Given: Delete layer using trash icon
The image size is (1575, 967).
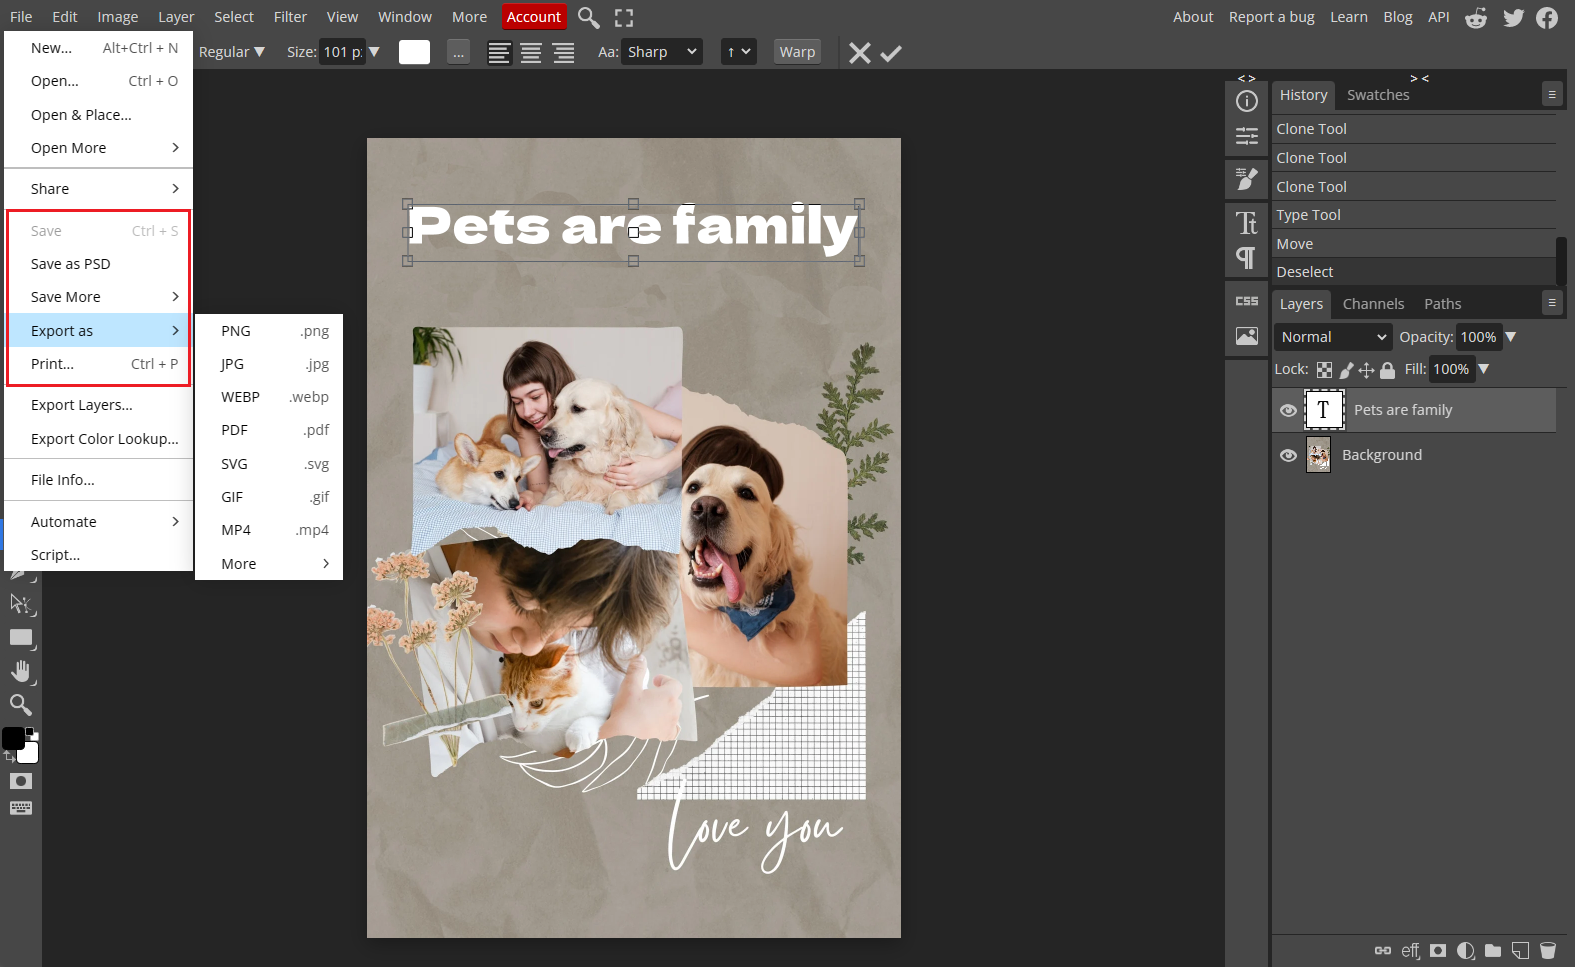Looking at the screenshot, I should (1547, 950).
